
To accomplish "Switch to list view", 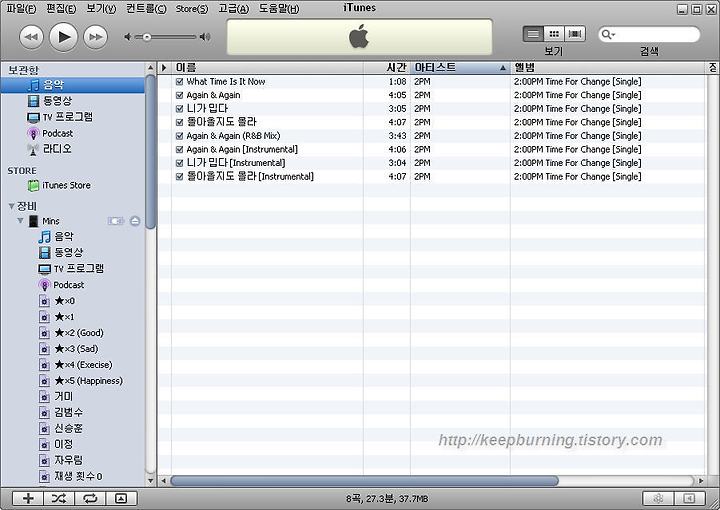I will (533, 34).
